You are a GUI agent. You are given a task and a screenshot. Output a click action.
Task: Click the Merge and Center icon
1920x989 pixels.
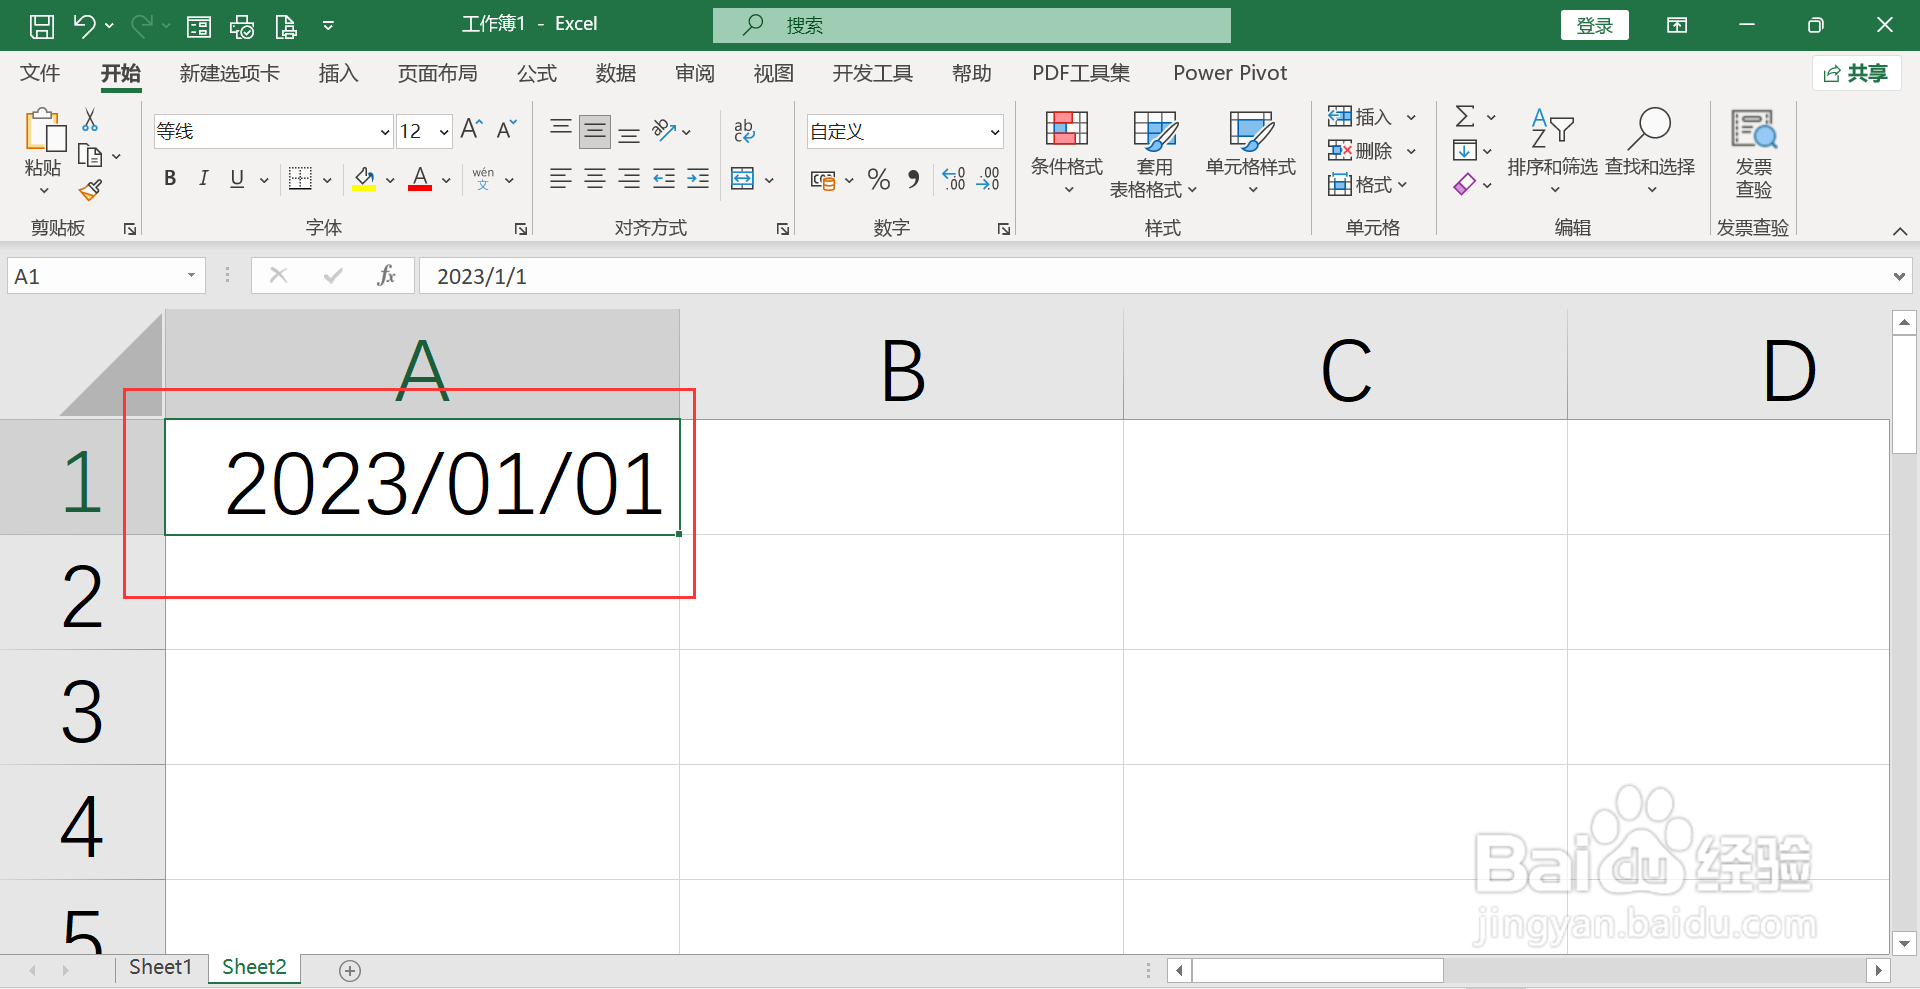(743, 179)
